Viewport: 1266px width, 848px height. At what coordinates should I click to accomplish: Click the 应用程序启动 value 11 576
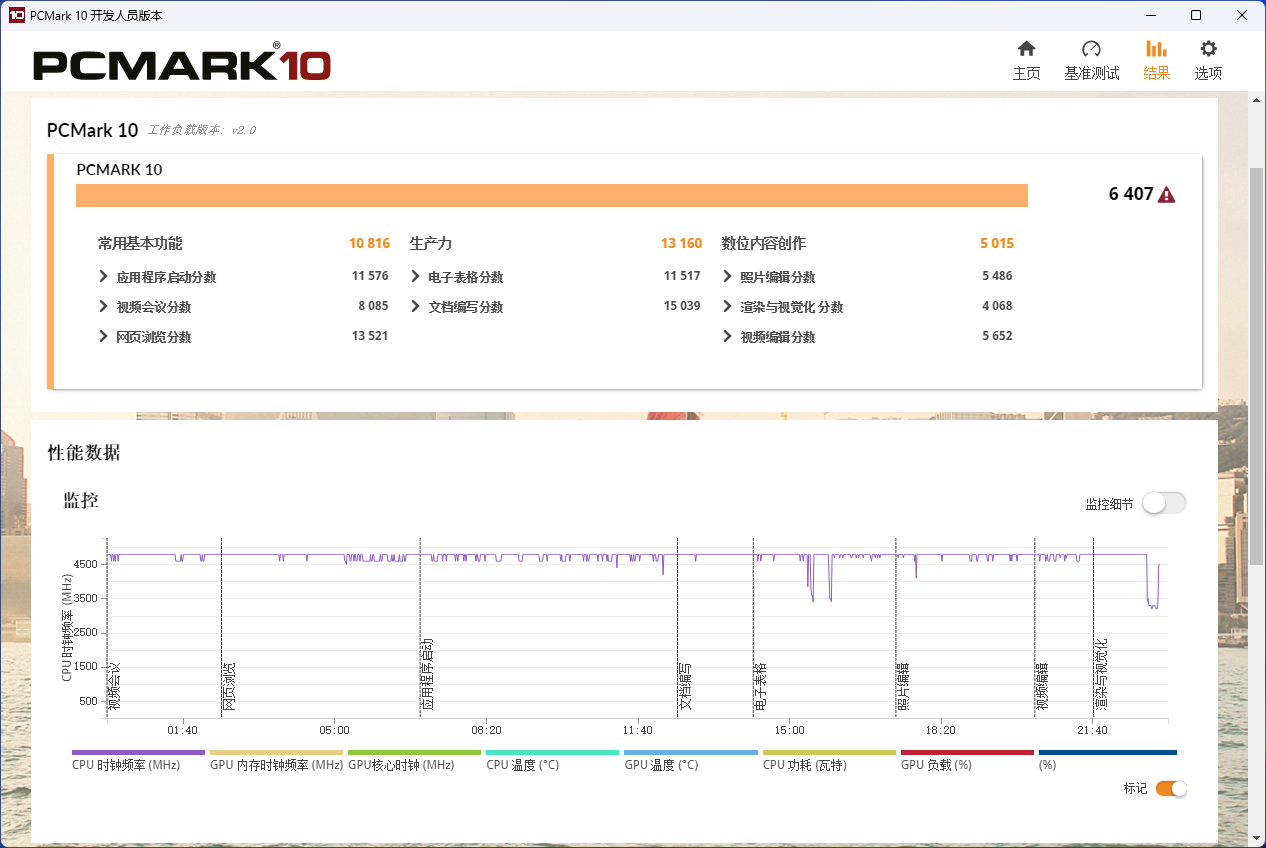click(x=369, y=276)
